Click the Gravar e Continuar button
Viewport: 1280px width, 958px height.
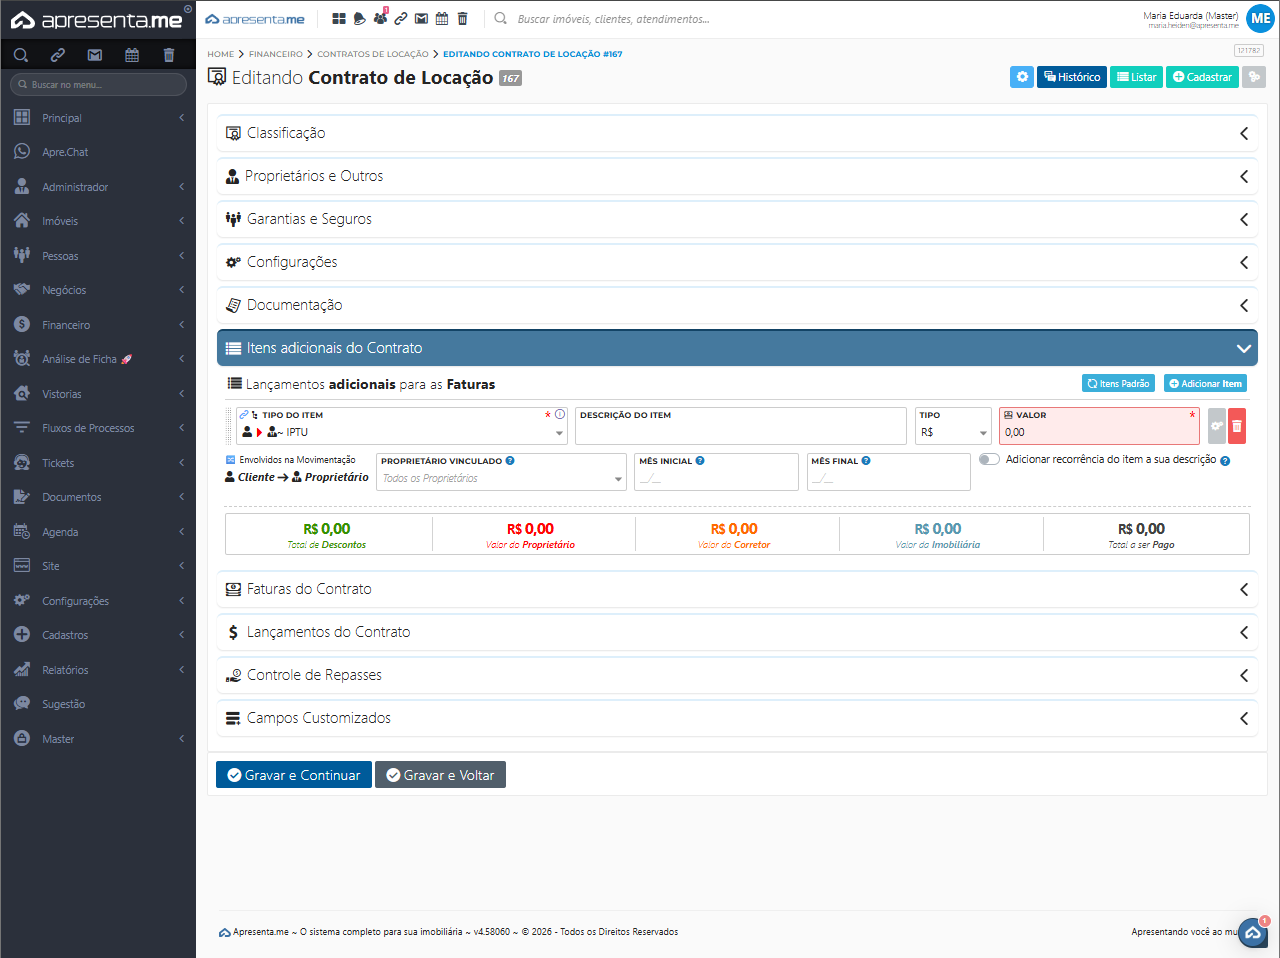pyautogui.click(x=294, y=775)
